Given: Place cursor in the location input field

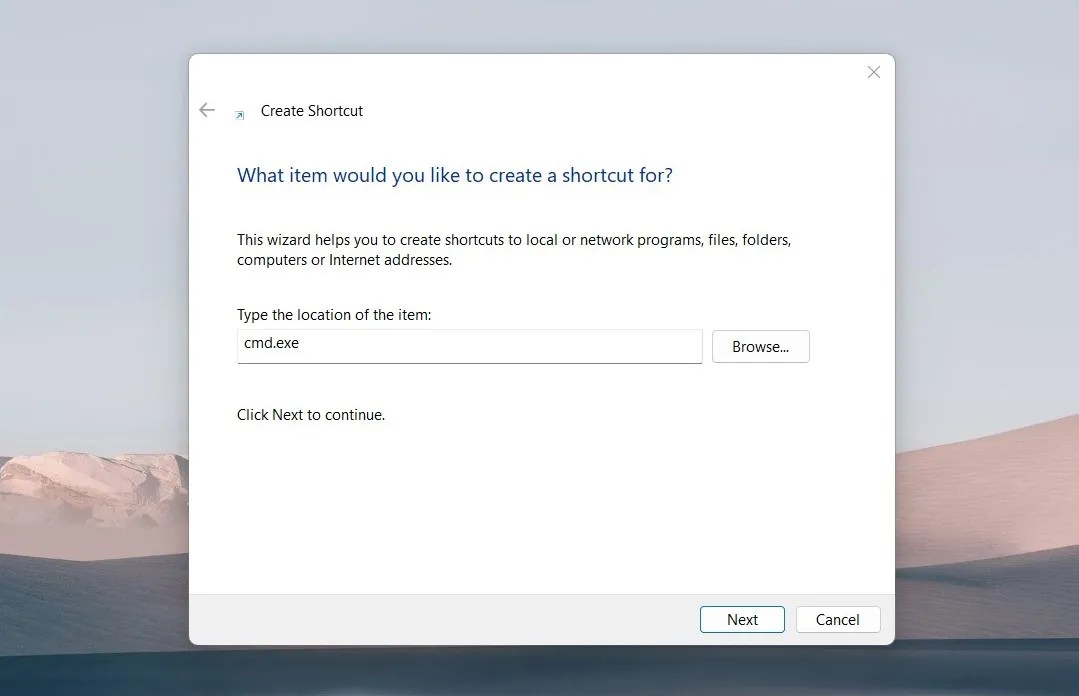Looking at the screenshot, I should pos(468,346).
